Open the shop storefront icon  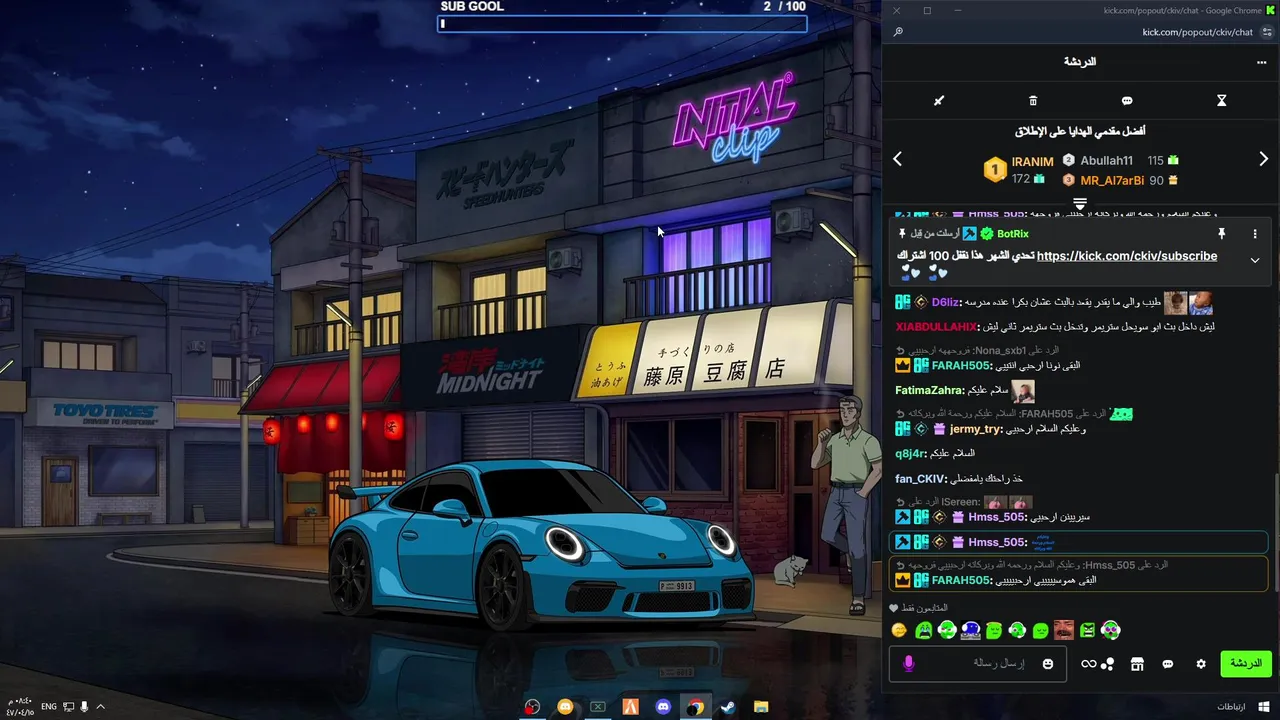tap(1137, 664)
